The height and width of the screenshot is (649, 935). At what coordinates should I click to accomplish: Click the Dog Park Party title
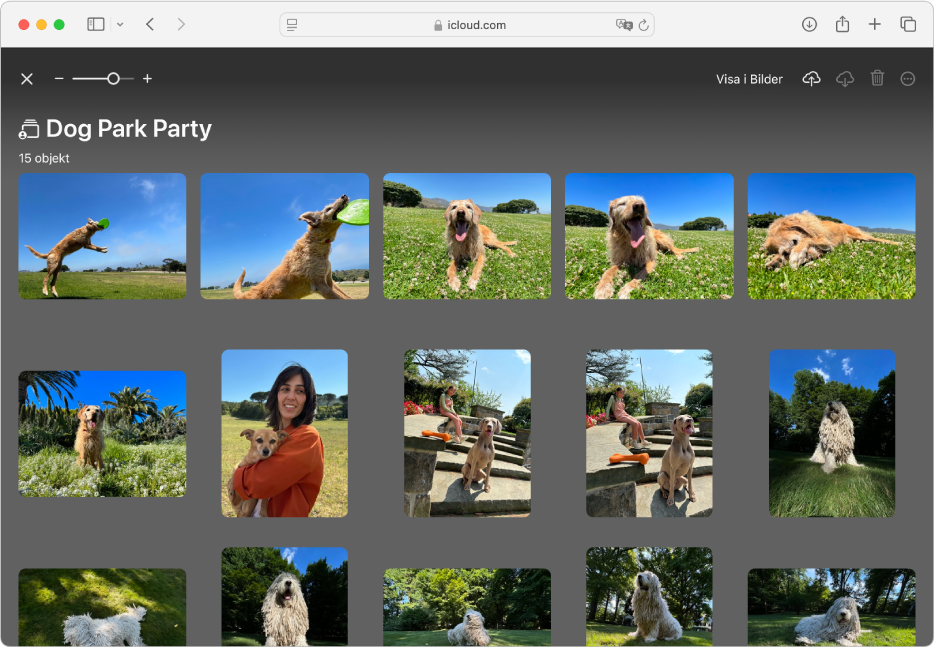129,129
